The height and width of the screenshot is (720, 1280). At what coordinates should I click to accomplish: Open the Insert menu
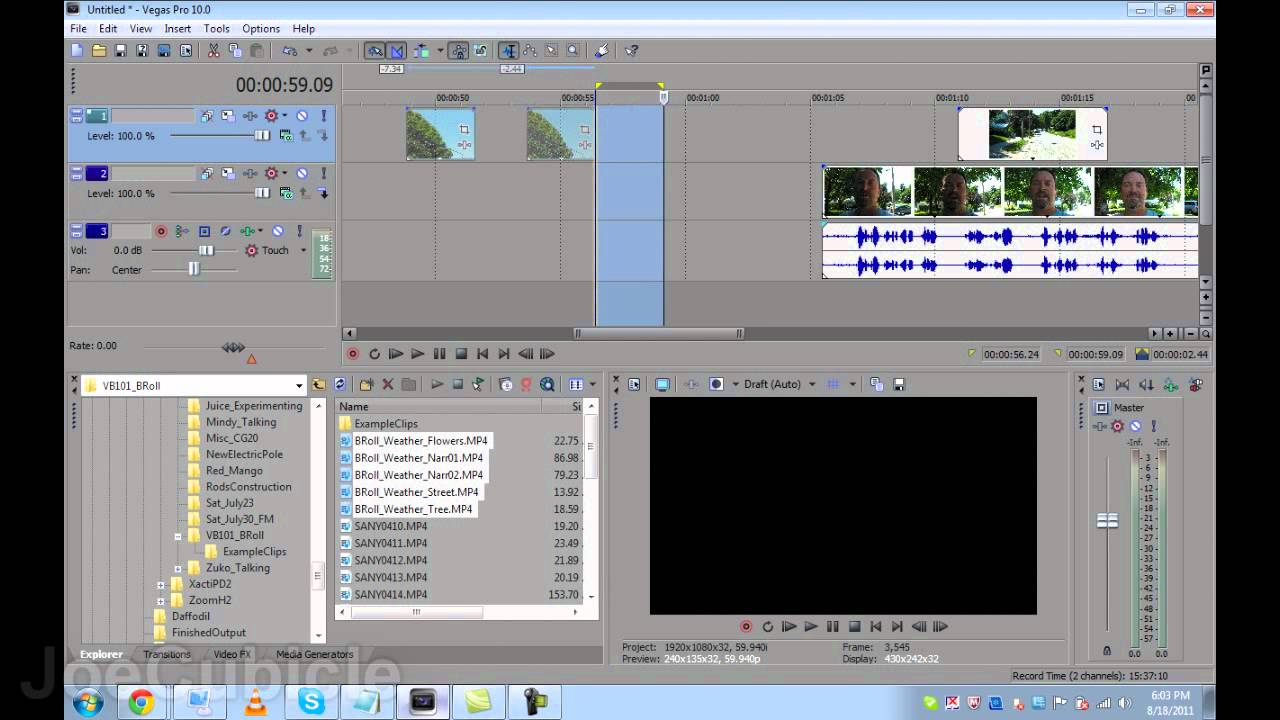(x=178, y=29)
